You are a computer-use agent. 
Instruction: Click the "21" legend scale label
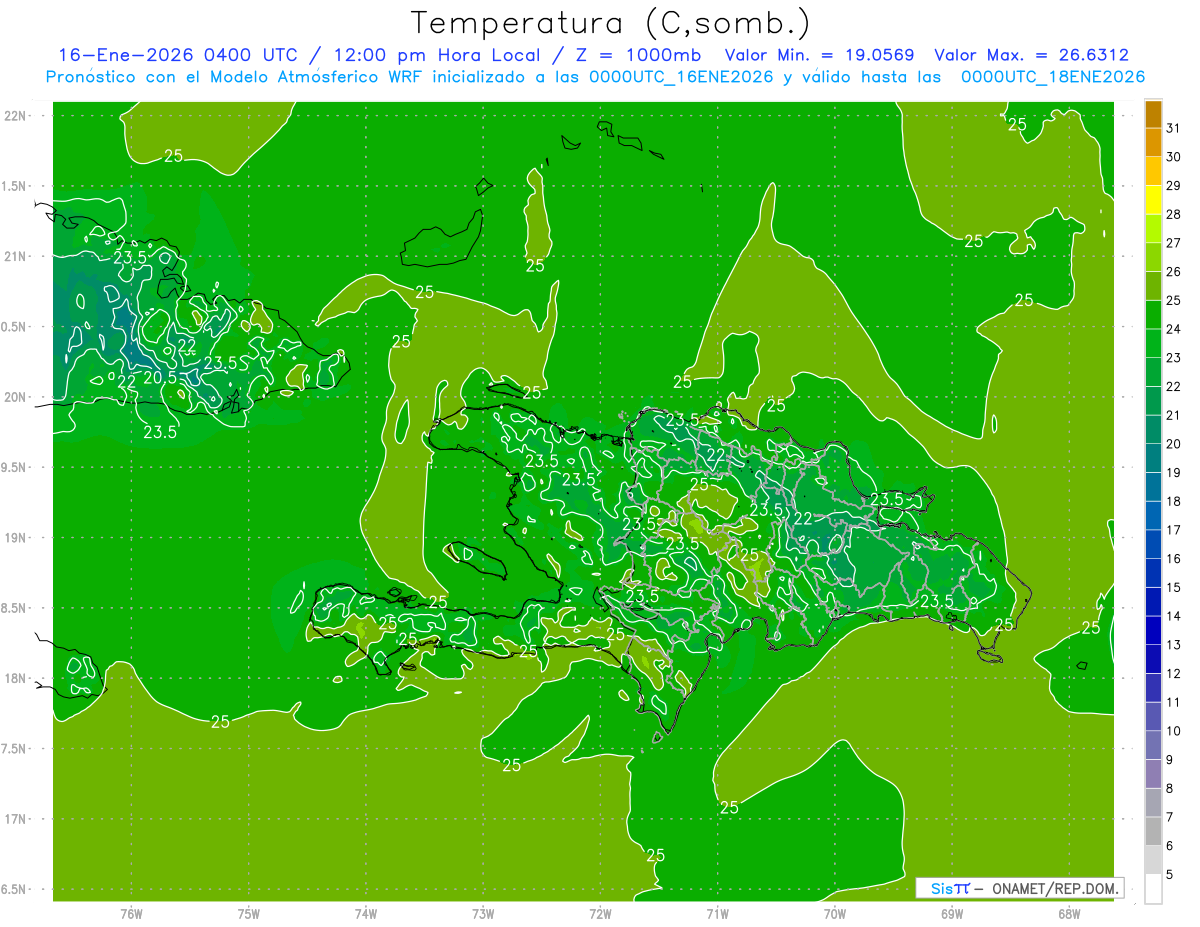1174,415
